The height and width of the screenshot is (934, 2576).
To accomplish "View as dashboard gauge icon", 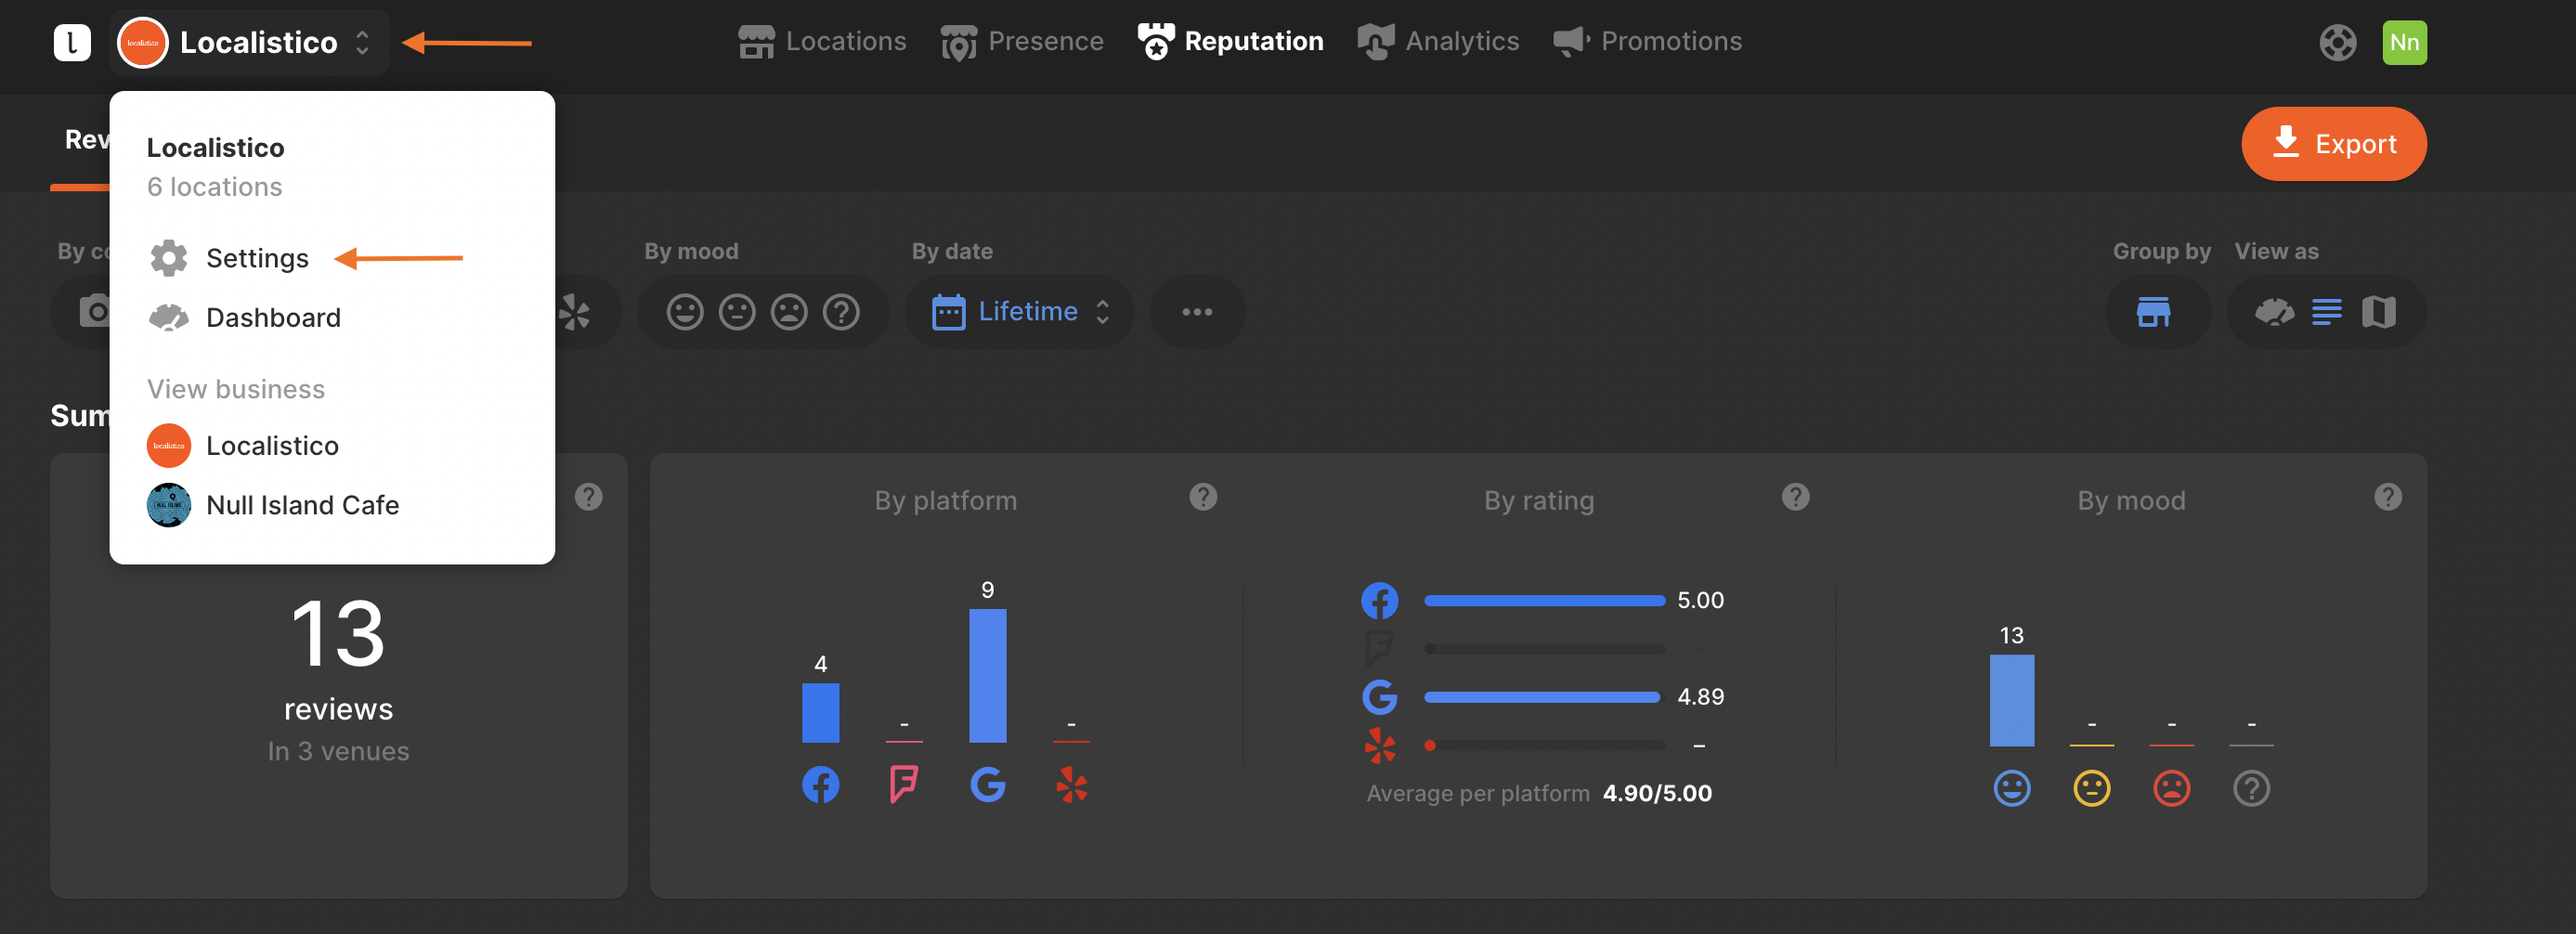I will tap(2274, 312).
